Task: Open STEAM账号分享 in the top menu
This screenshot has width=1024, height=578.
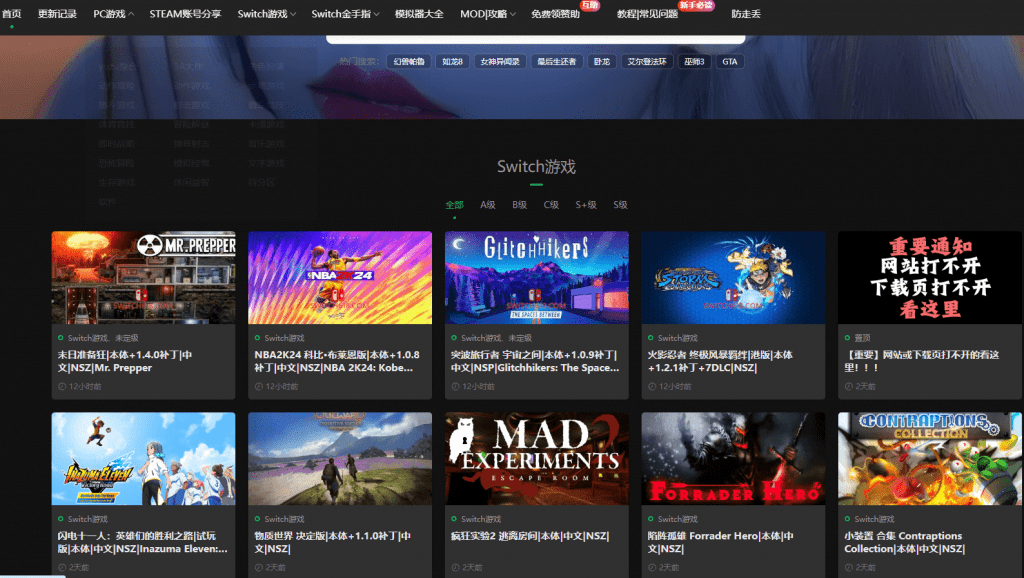Action: (x=185, y=14)
